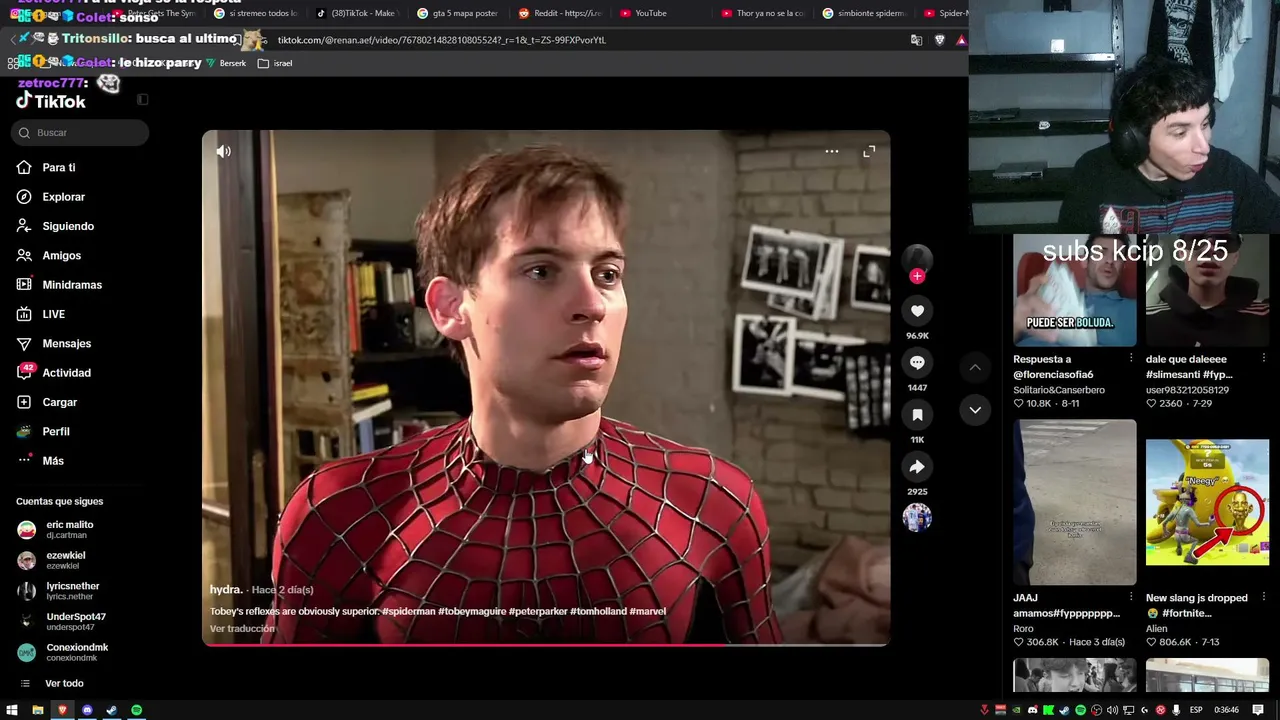The height and width of the screenshot is (720, 1280).
Task: Switch to the Reddit browser tab
Action: pyautogui.click(x=559, y=13)
